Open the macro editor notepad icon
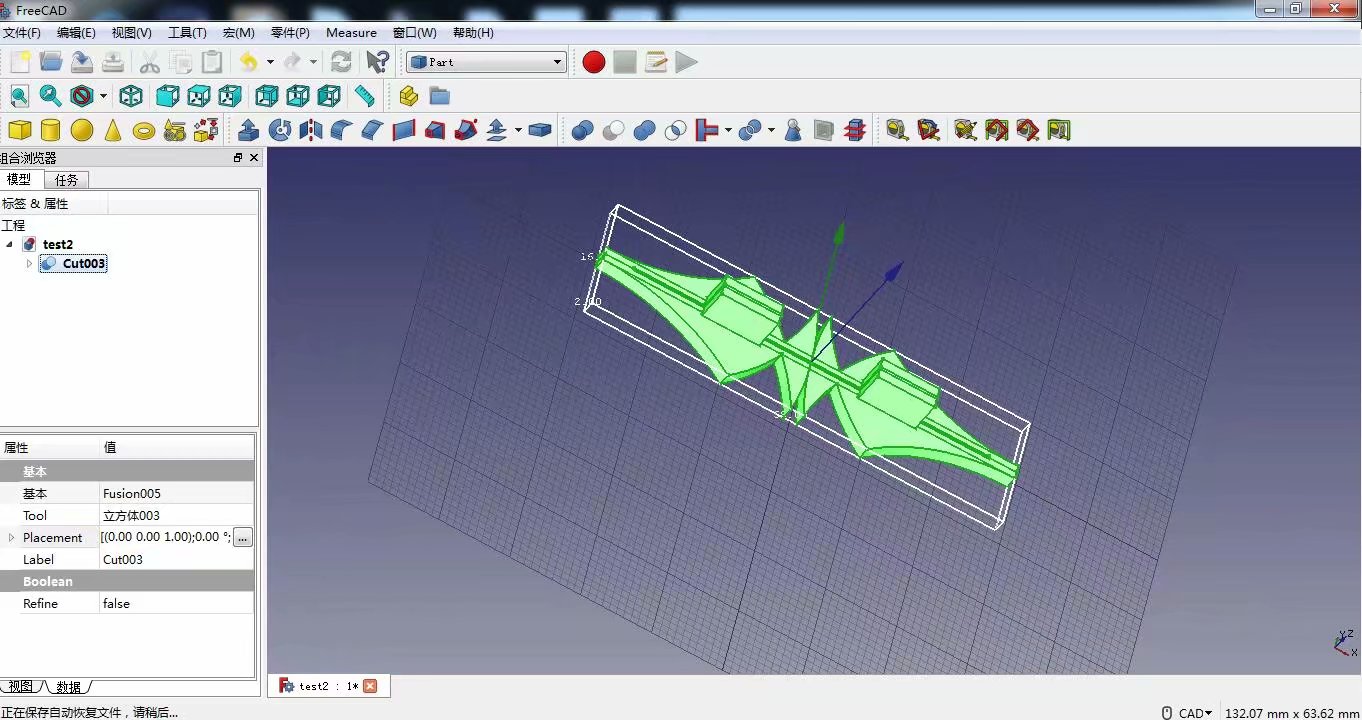 pyautogui.click(x=656, y=62)
